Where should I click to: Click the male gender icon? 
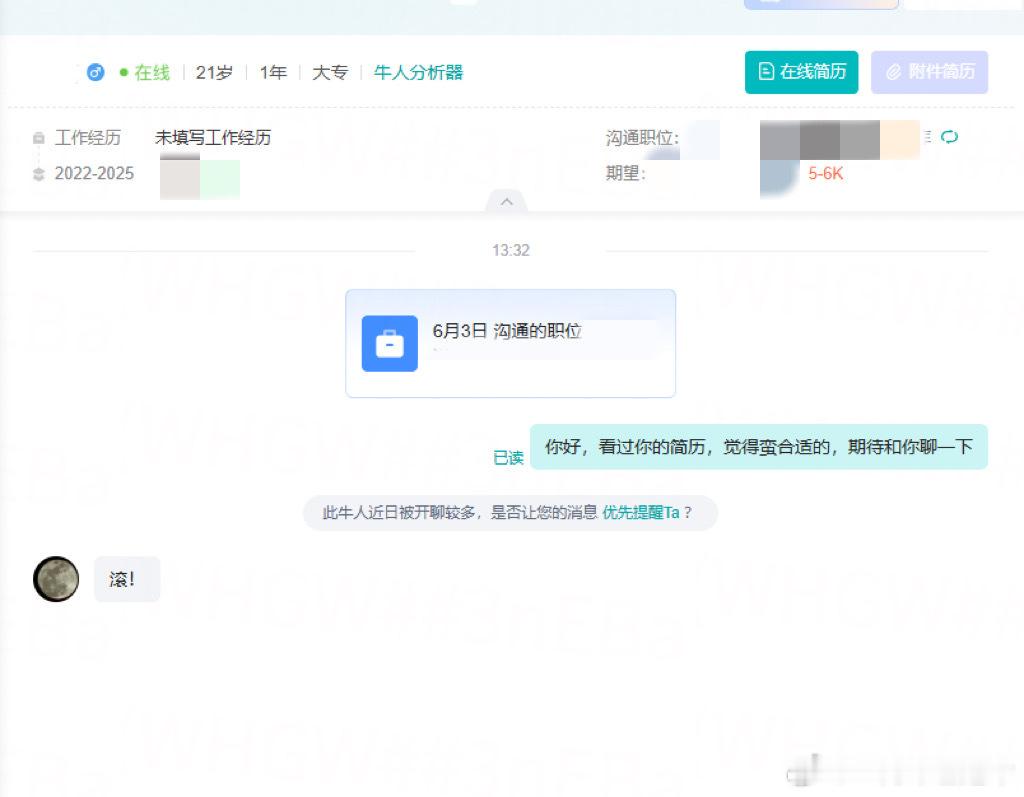click(x=95, y=72)
